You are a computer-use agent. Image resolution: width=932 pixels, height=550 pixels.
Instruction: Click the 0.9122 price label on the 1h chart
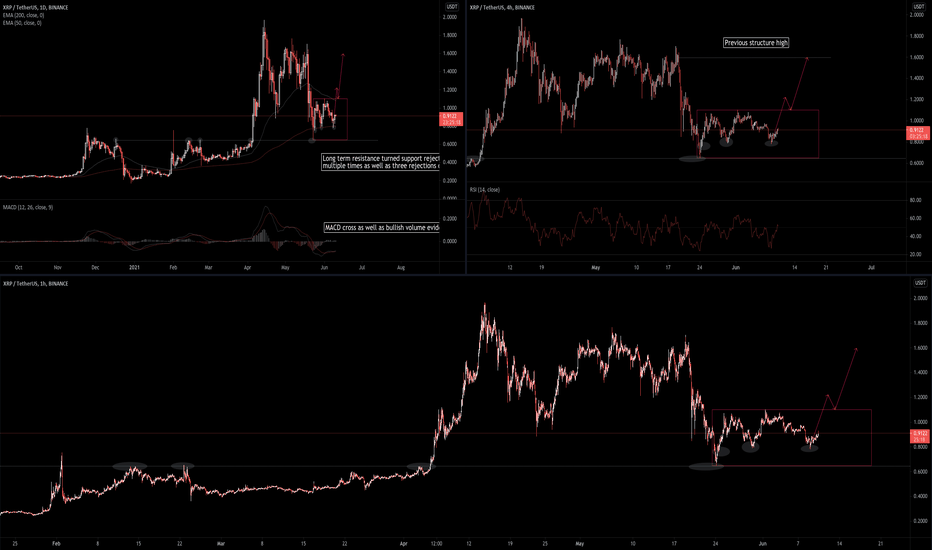[x=920, y=436]
